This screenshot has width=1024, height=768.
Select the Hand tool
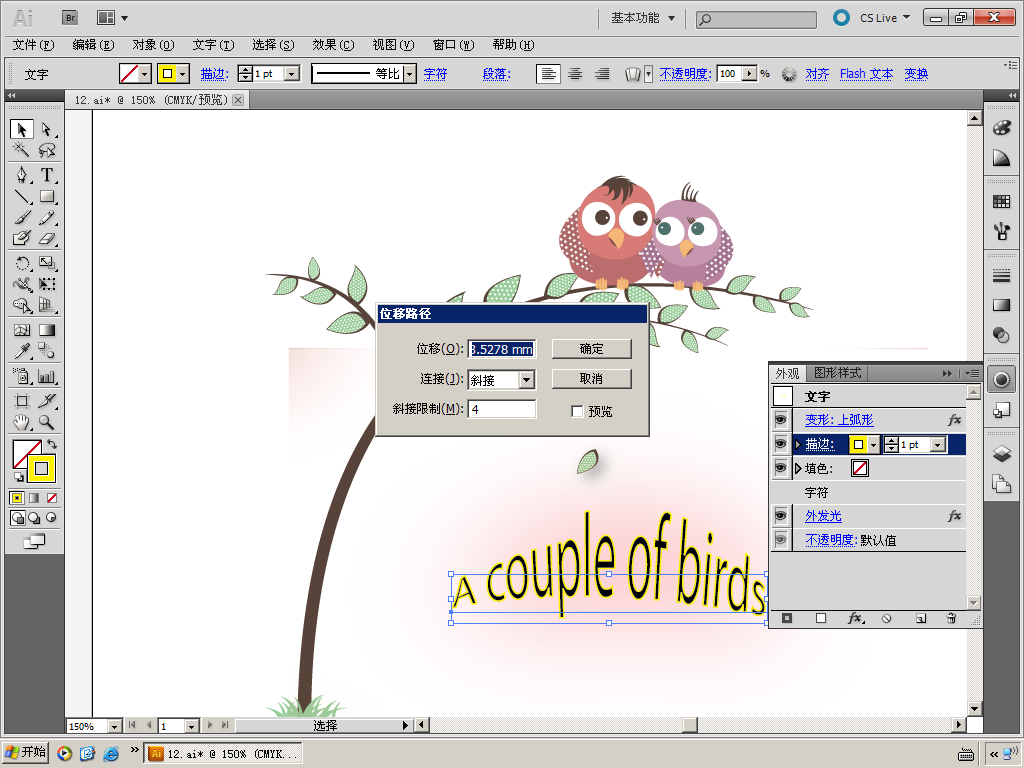pyautogui.click(x=22, y=422)
